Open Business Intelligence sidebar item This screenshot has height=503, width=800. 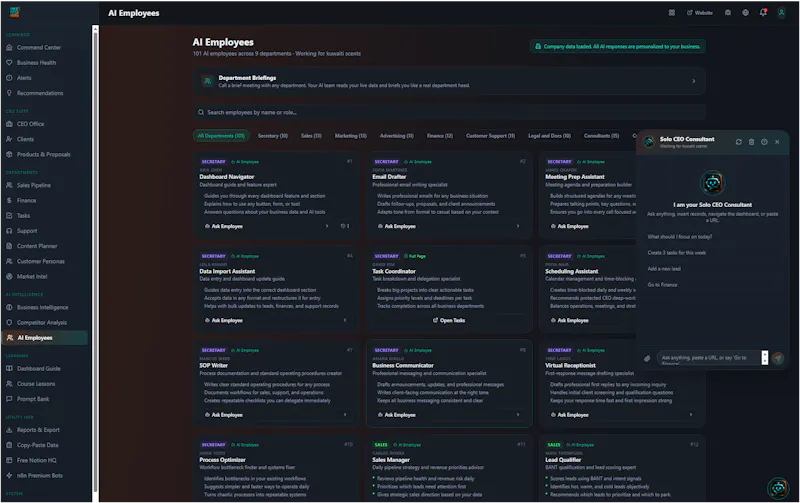[x=42, y=308]
